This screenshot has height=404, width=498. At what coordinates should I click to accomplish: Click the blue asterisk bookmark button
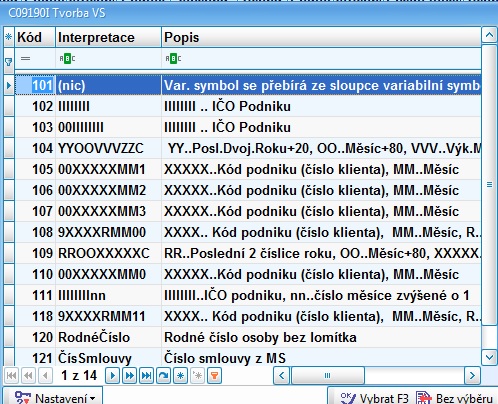click(180, 376)
